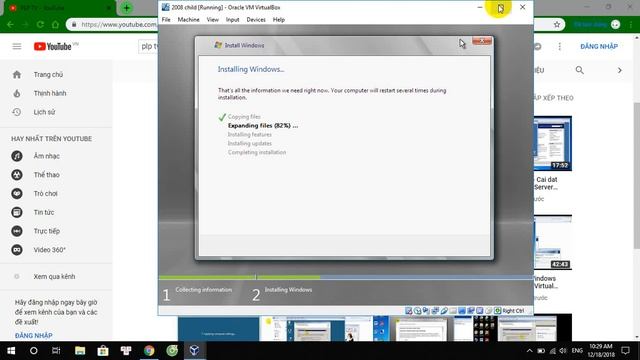640x360 pixels.
Task: Click ĐĂNG NHẬP link below sidebar prompt
Action: (33, 335)
